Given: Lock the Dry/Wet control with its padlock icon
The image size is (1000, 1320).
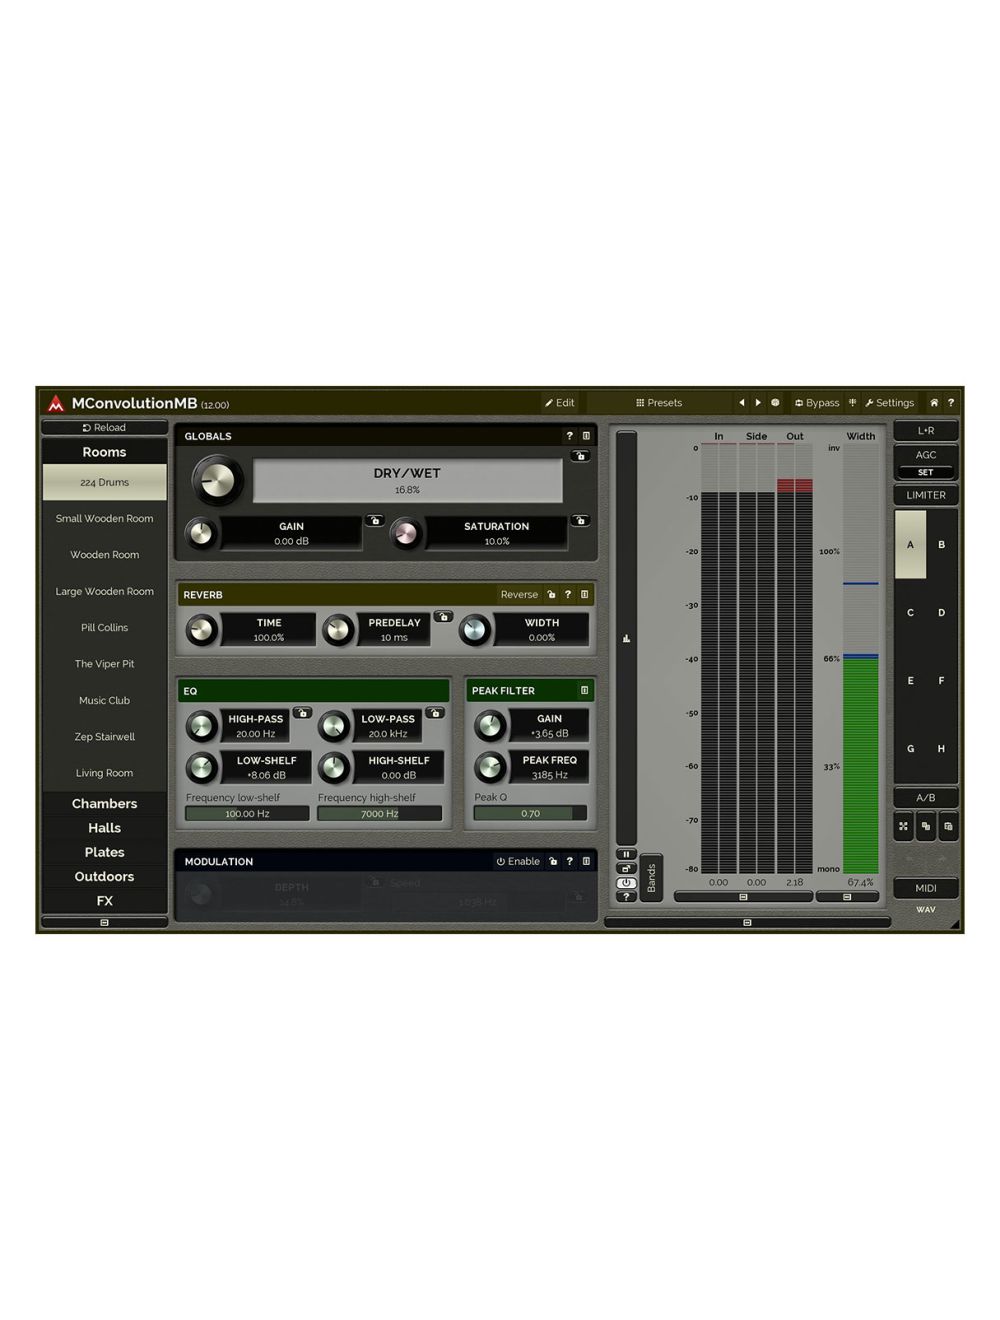Looking at the screenshot, I should click(x=580, y=456).
